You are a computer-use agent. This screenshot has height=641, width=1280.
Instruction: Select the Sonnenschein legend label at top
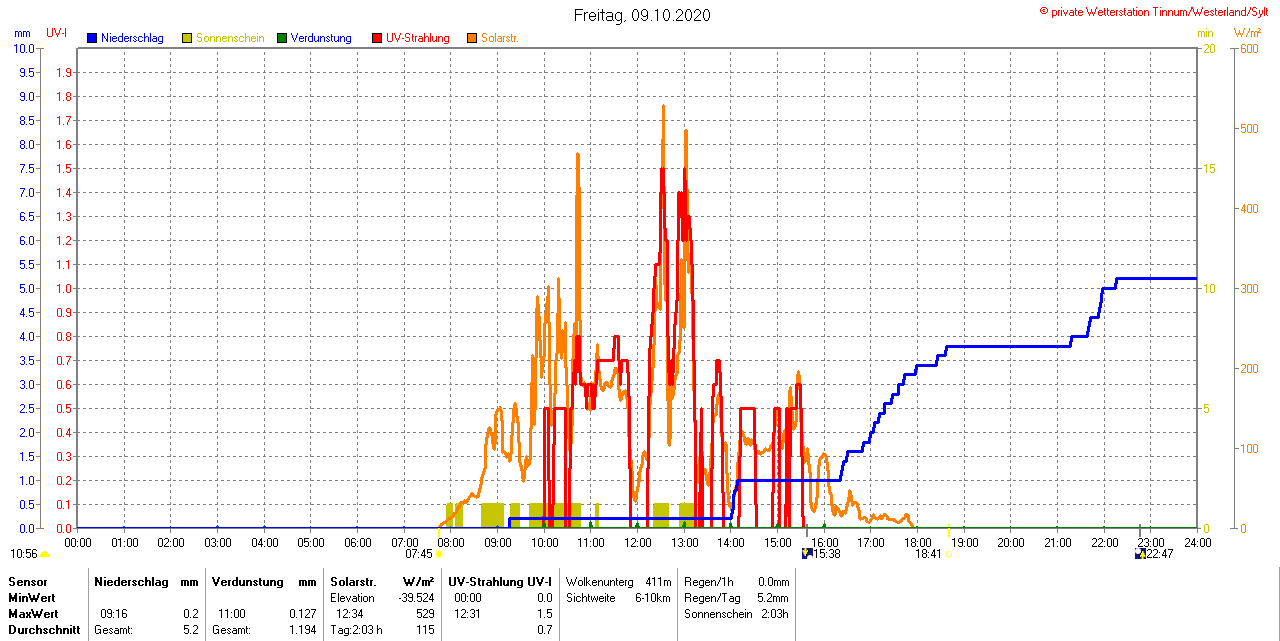[x=230, y=38]
